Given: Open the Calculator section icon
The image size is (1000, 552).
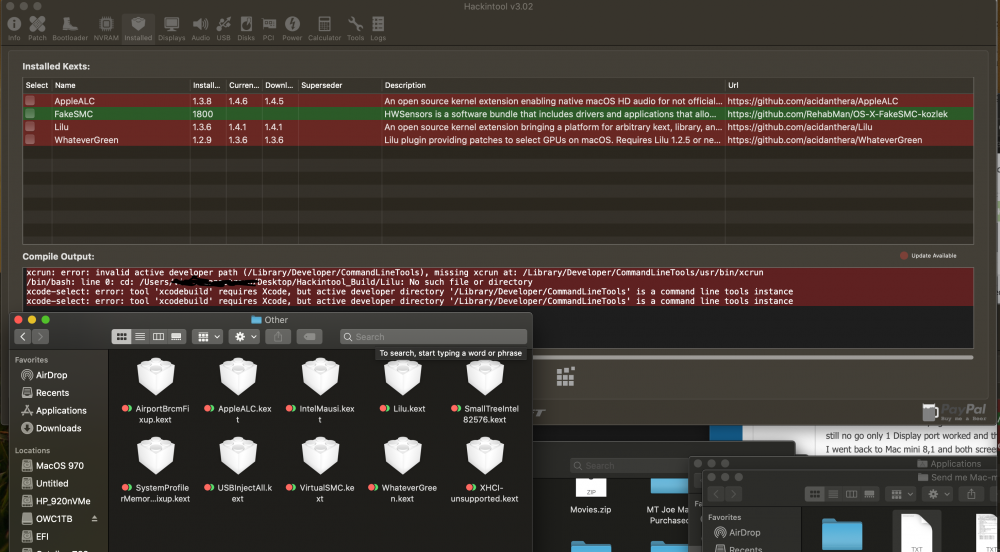Looking at the screenshot, I should [325, 29].
